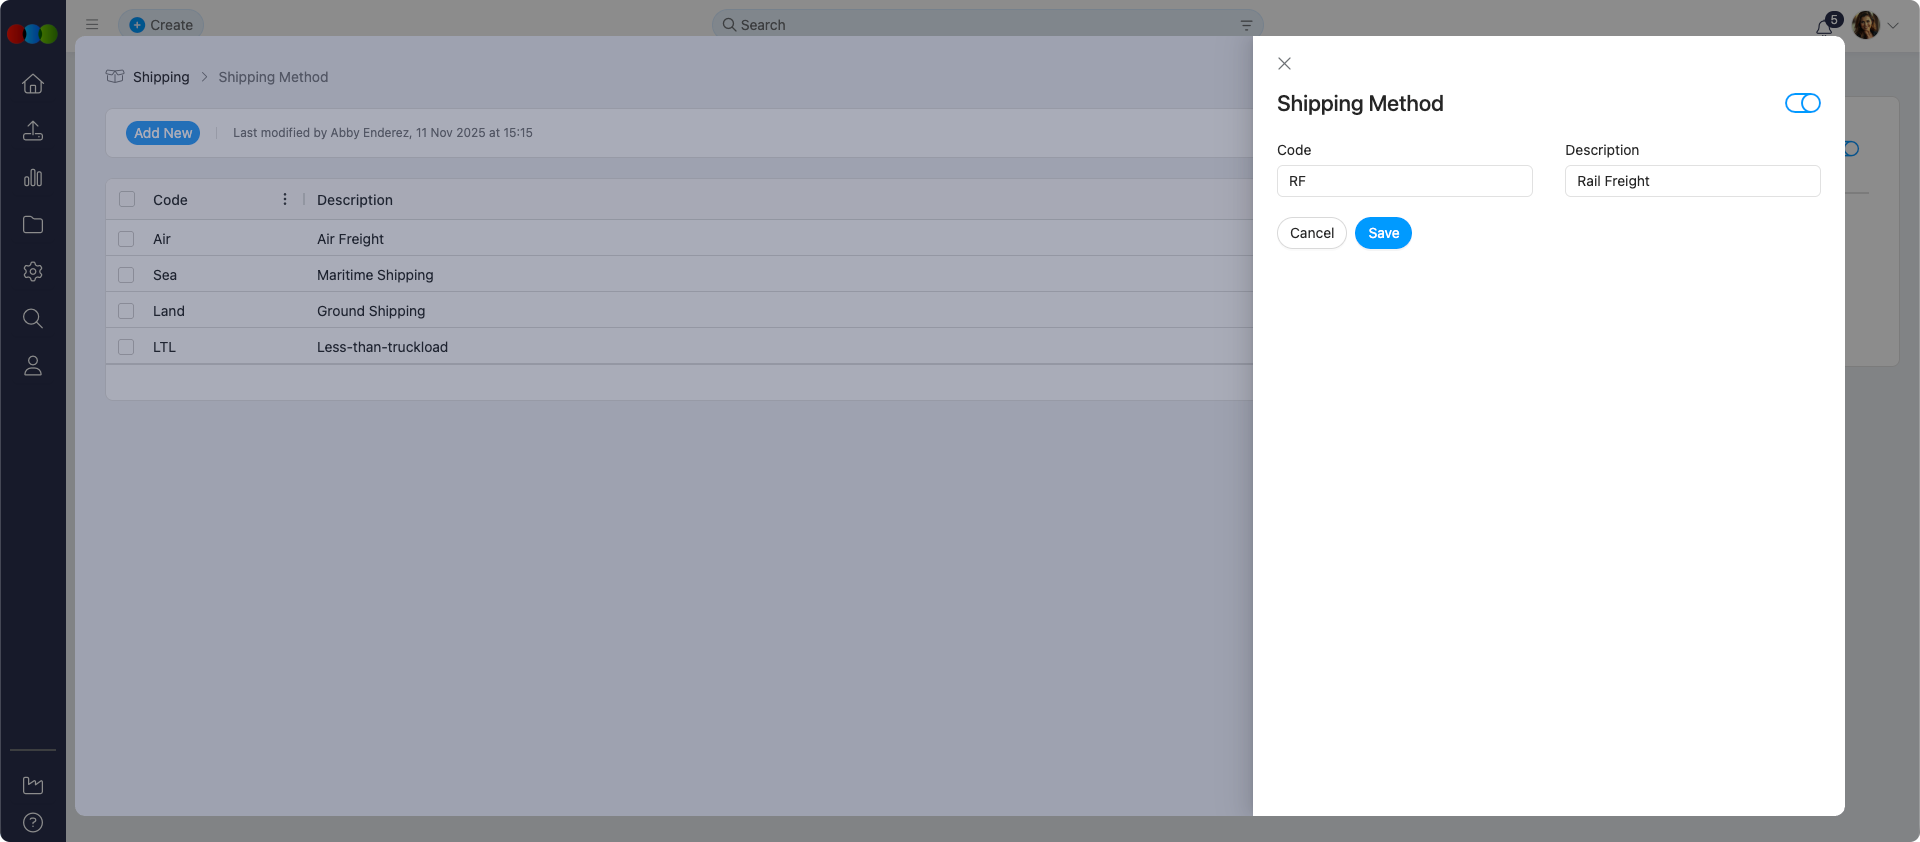Focus the Code input field with RF

pyautogui.click(x=1404, y=181)
